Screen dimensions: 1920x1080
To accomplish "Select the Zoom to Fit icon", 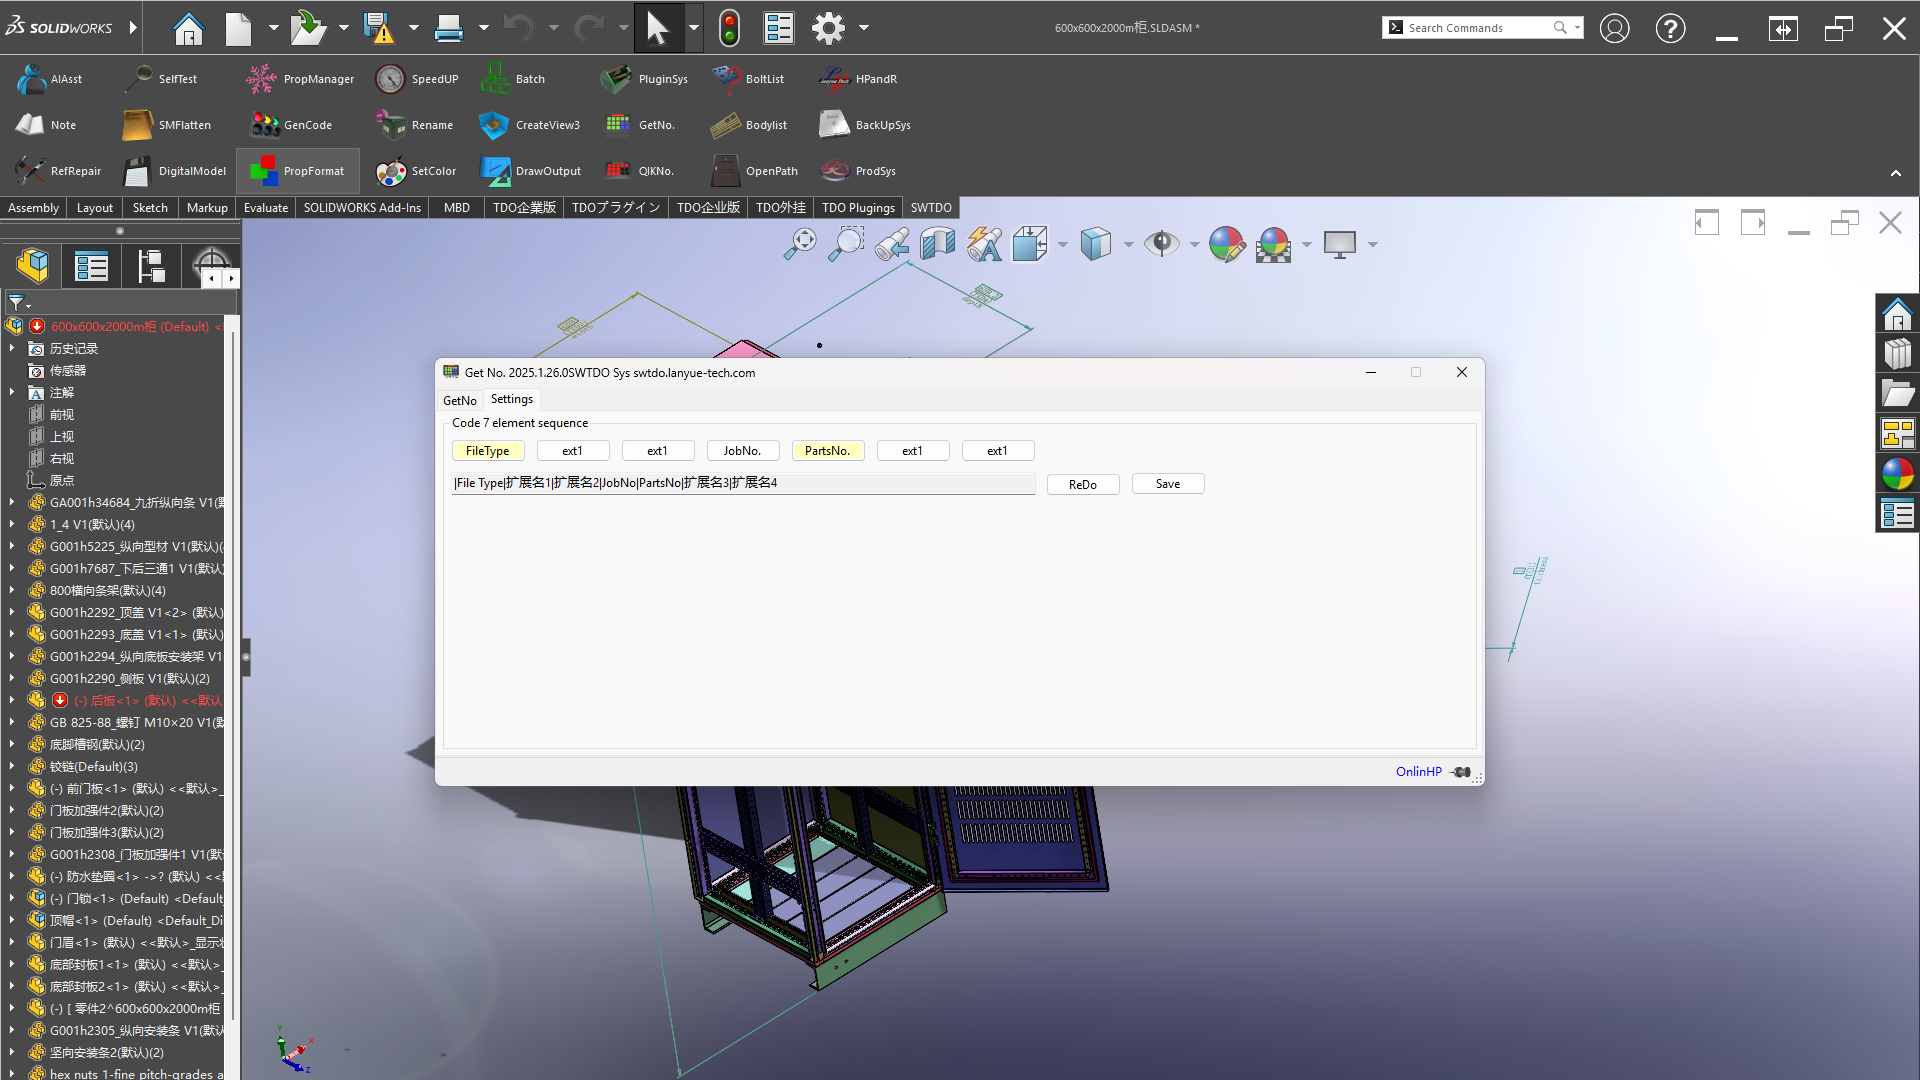I will (x=800, y=244).
